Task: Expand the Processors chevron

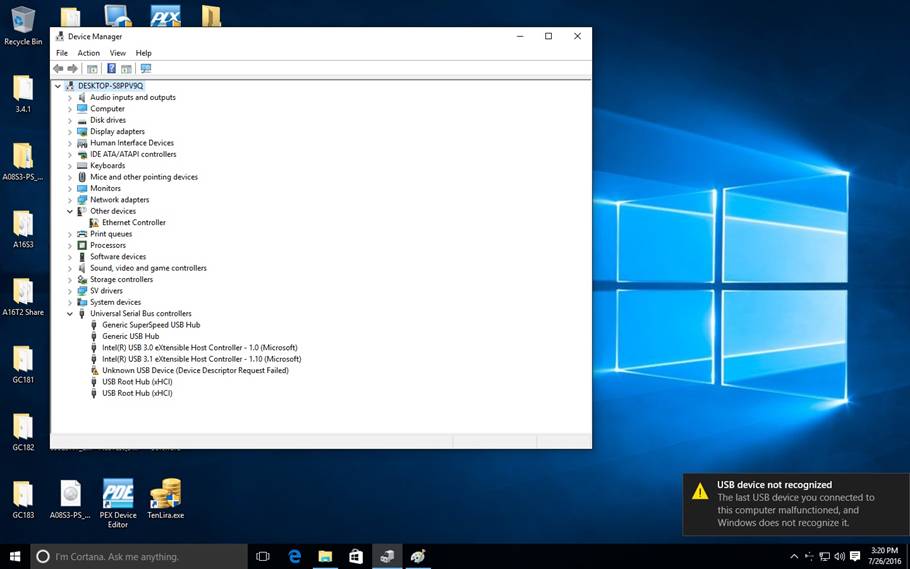Action: point(70,246)
